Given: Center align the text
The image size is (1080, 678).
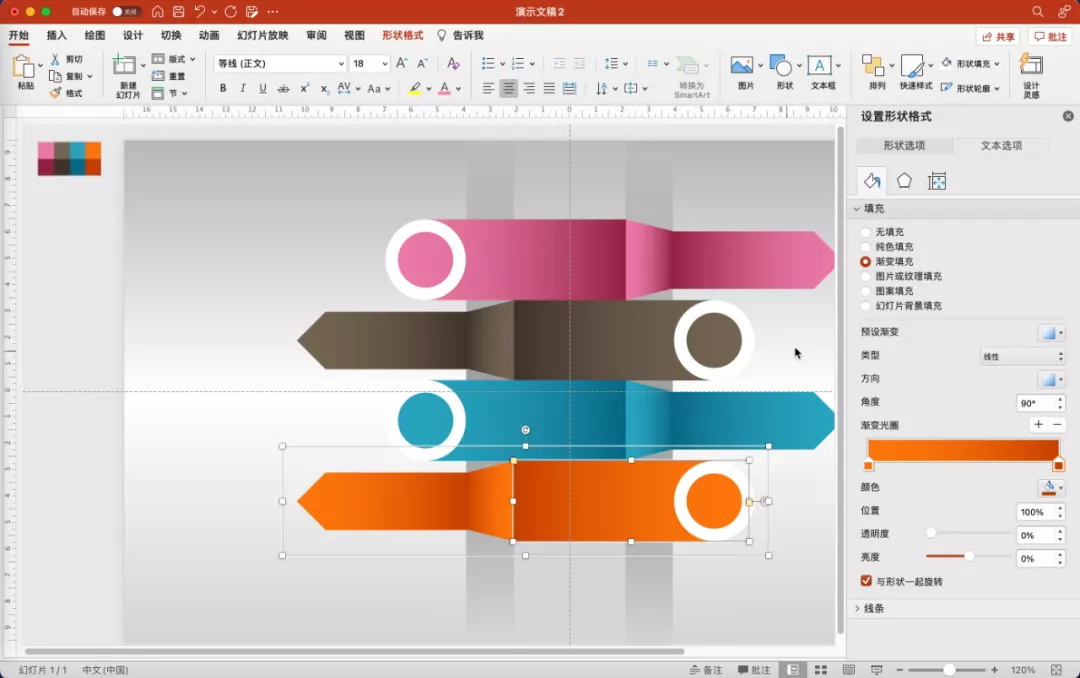Looking at the screenshot, I should (508, 88).
